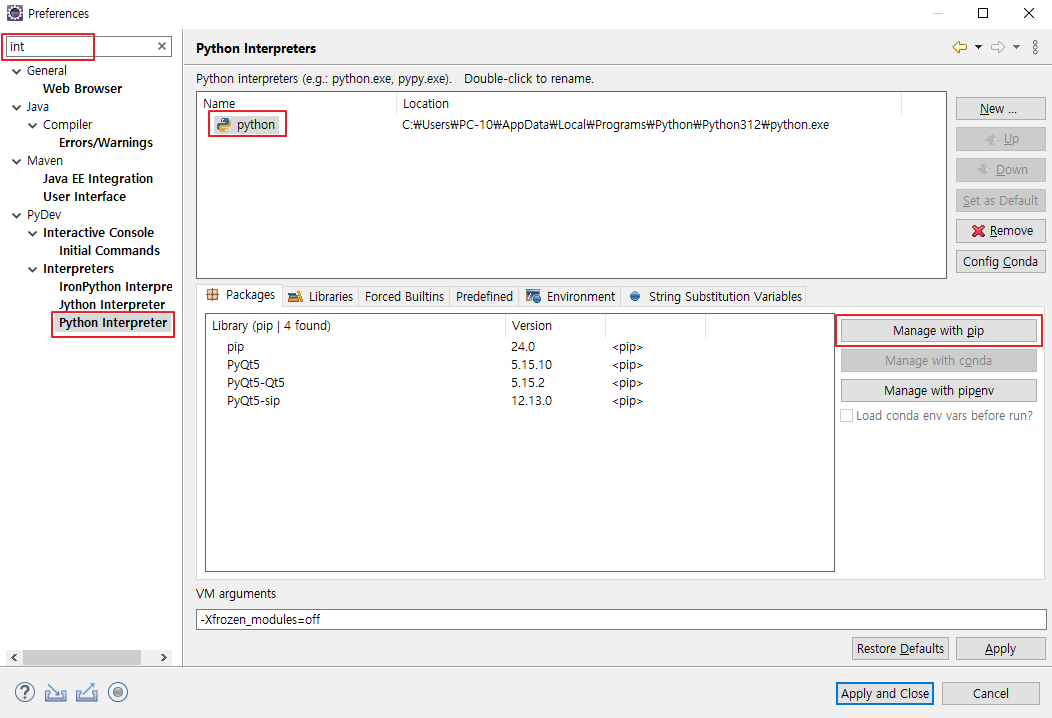Switch to the Libraries tab

coord(321,297)
